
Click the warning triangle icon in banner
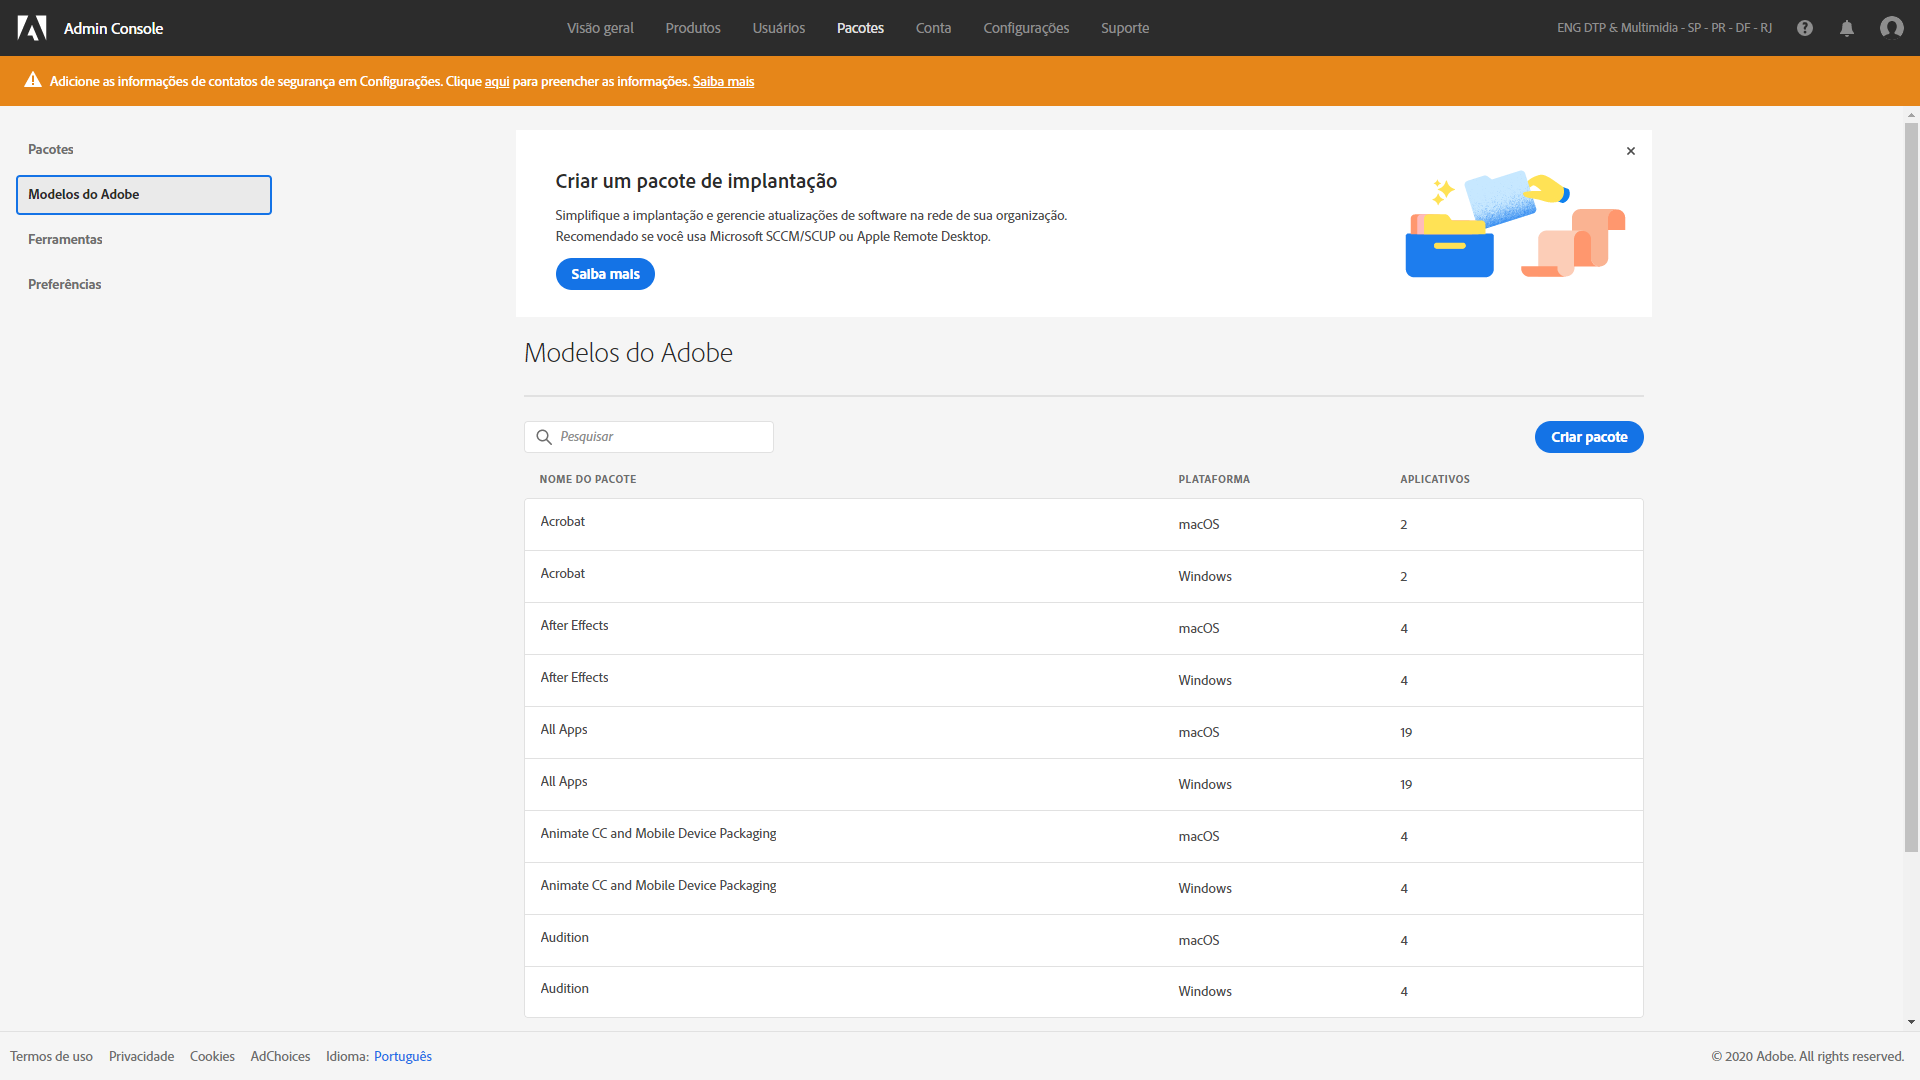tap(33, 80)
